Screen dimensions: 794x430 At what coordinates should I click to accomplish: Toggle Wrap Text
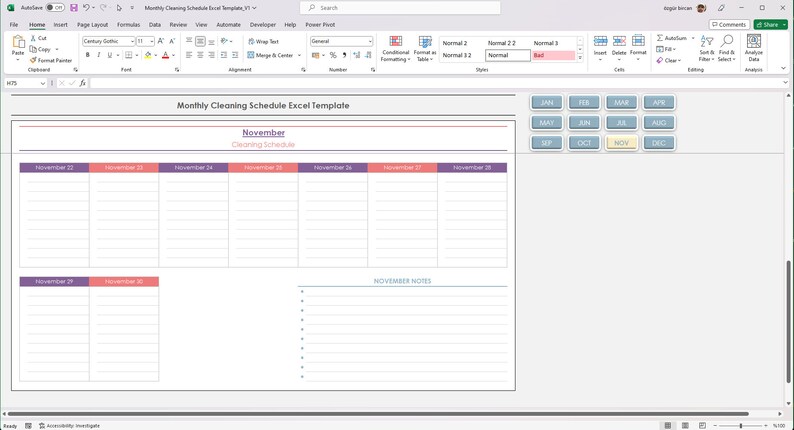pyautogui.click(x=263, y=42)
